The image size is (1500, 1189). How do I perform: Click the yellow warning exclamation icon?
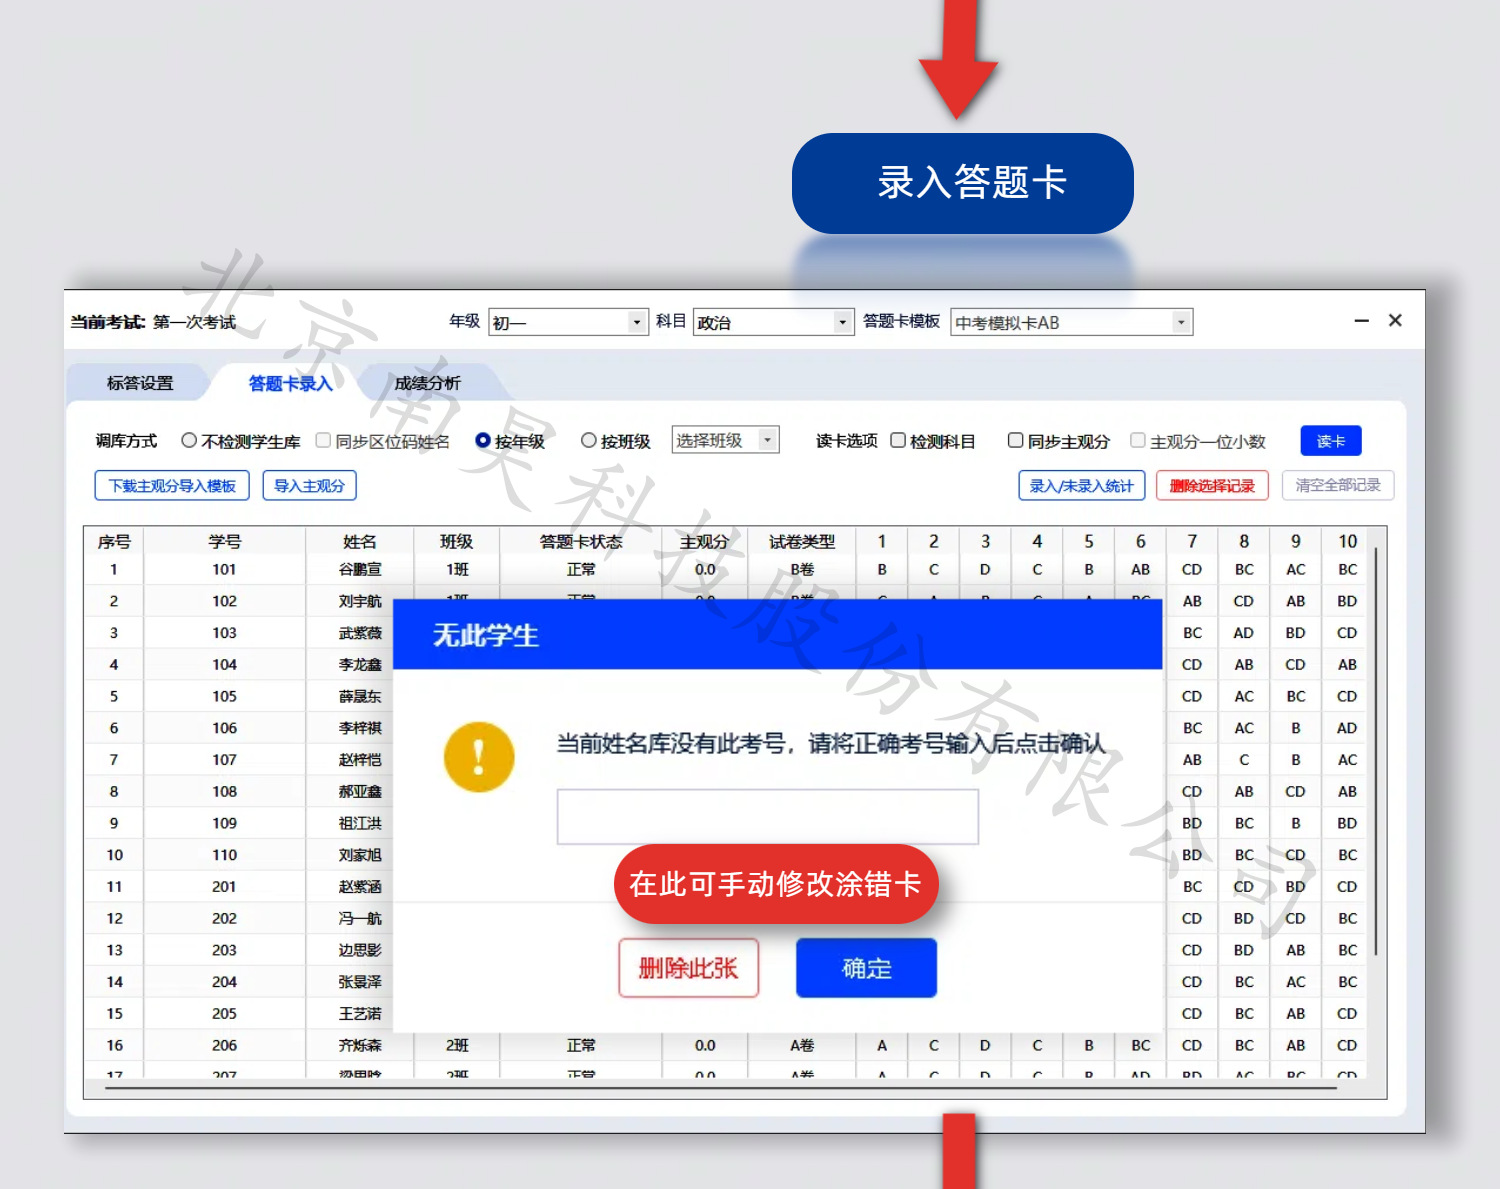click(479, 757)
